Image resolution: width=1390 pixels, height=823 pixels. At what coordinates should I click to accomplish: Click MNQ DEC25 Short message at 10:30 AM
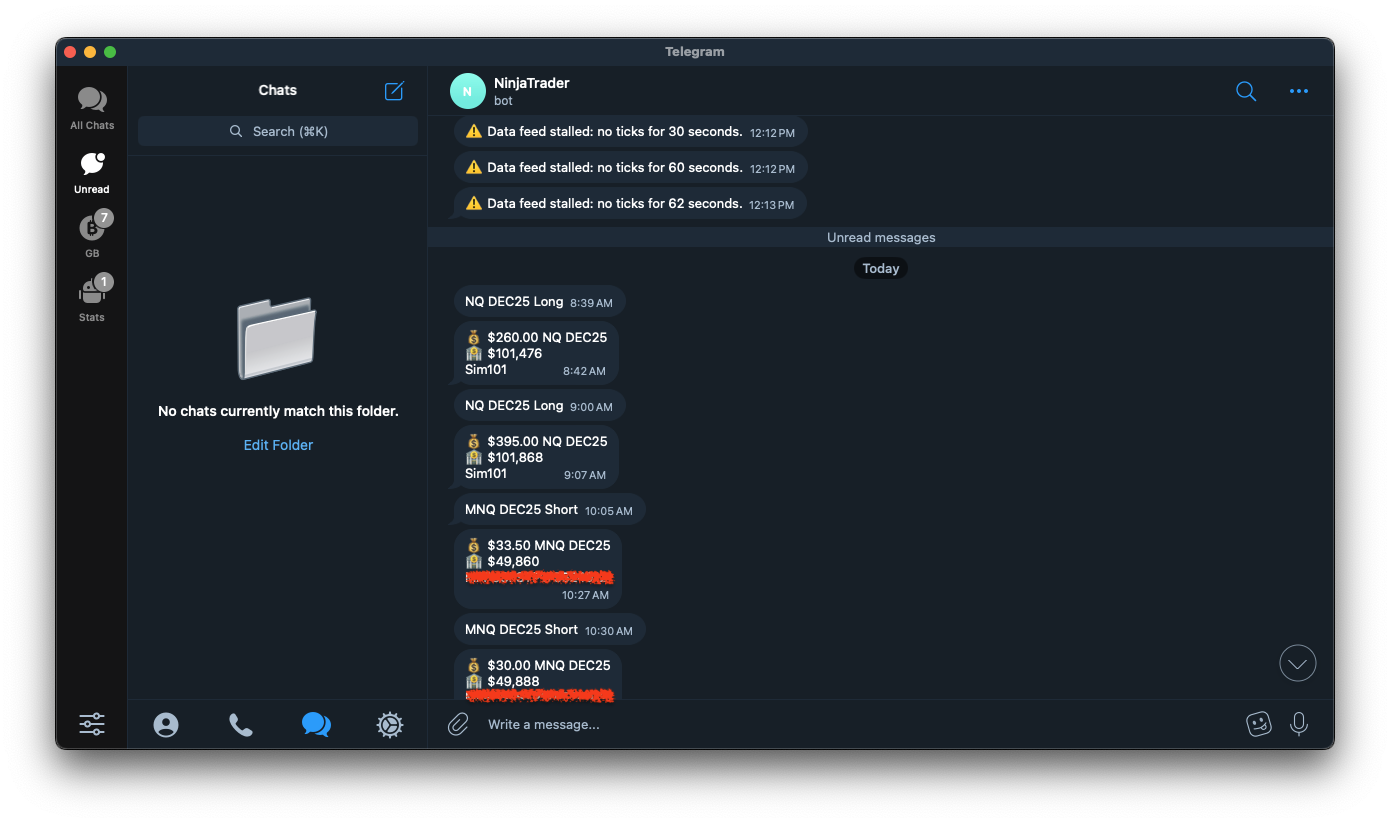550,629
